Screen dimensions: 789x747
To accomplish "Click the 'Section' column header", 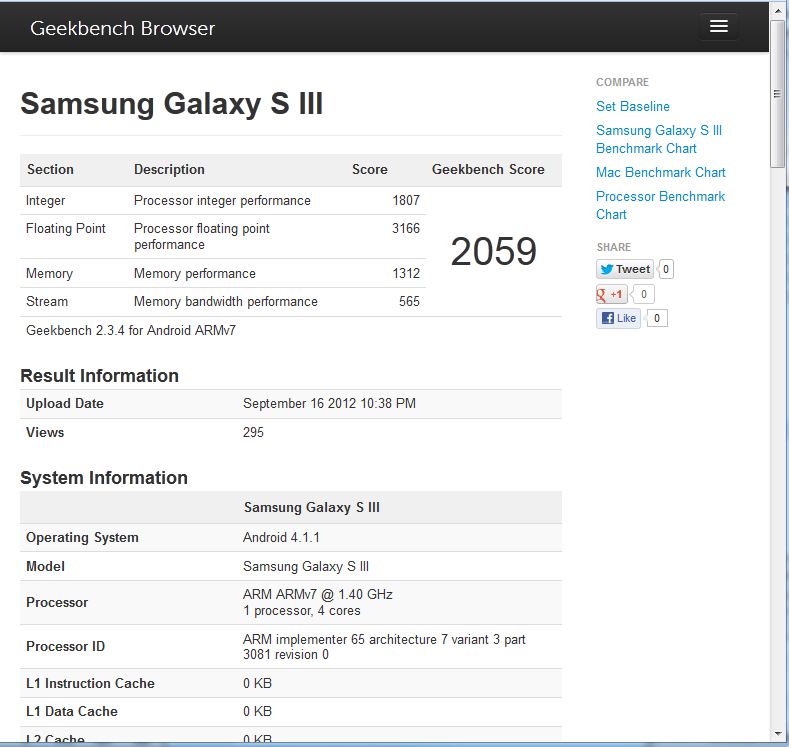I will coord(50,170).
